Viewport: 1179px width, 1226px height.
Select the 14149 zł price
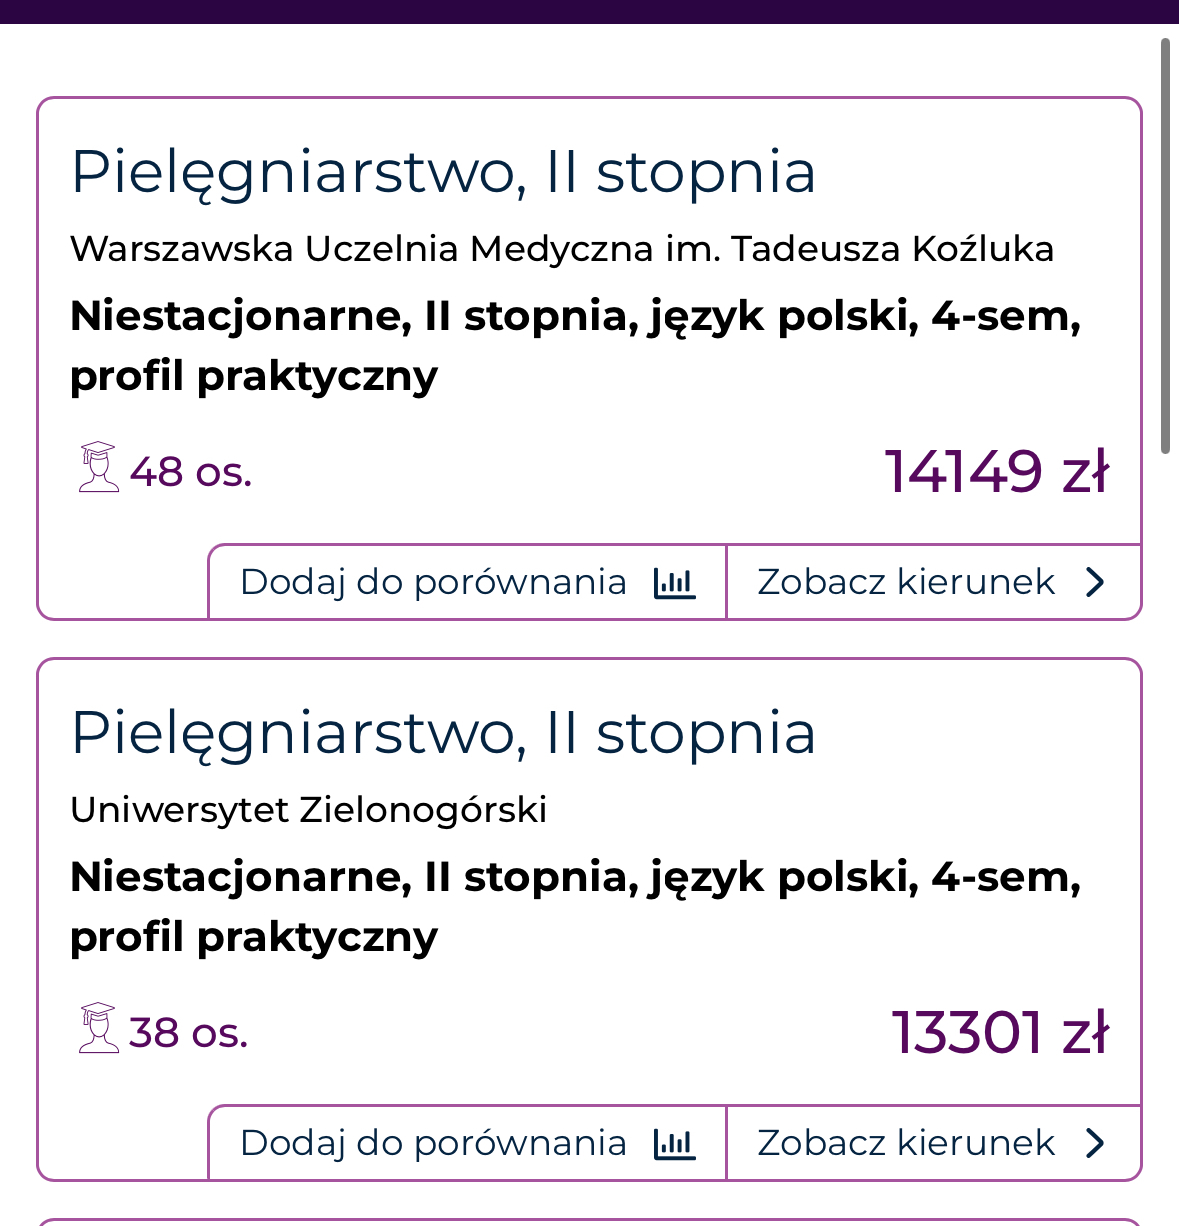pos(997,471)
